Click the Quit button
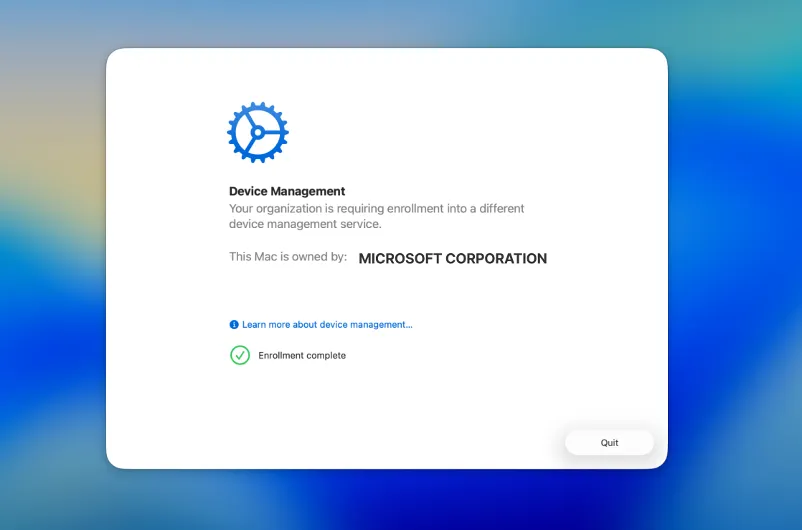 coord(609,443)
